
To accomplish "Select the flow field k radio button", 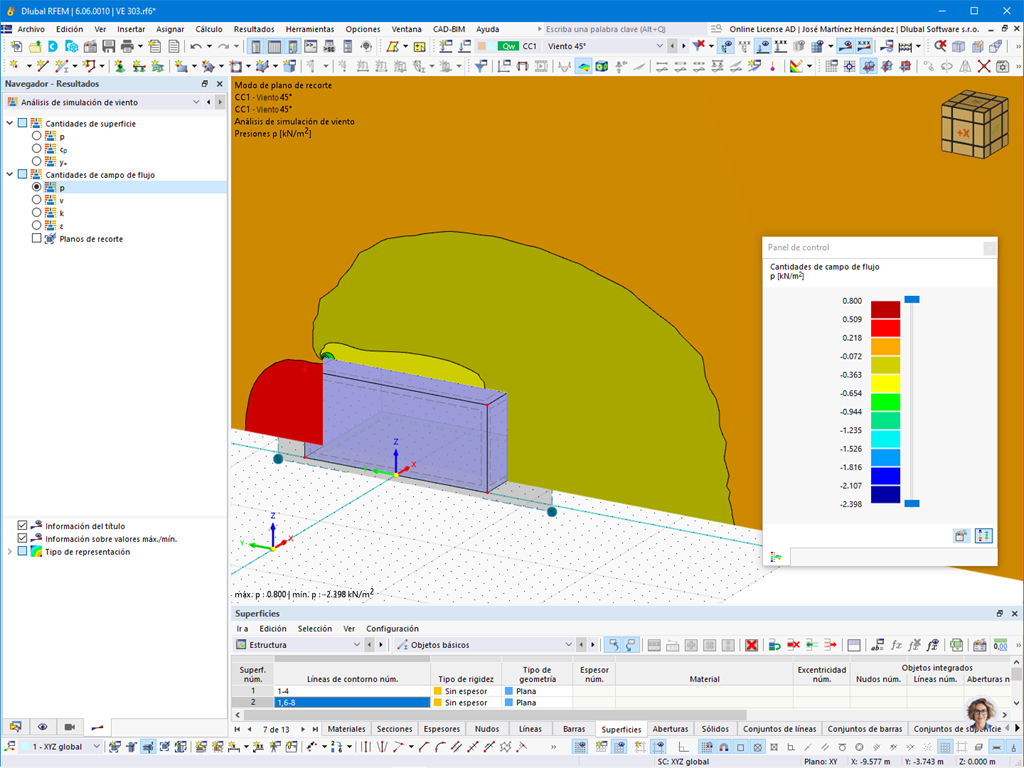I will point(37,212).
